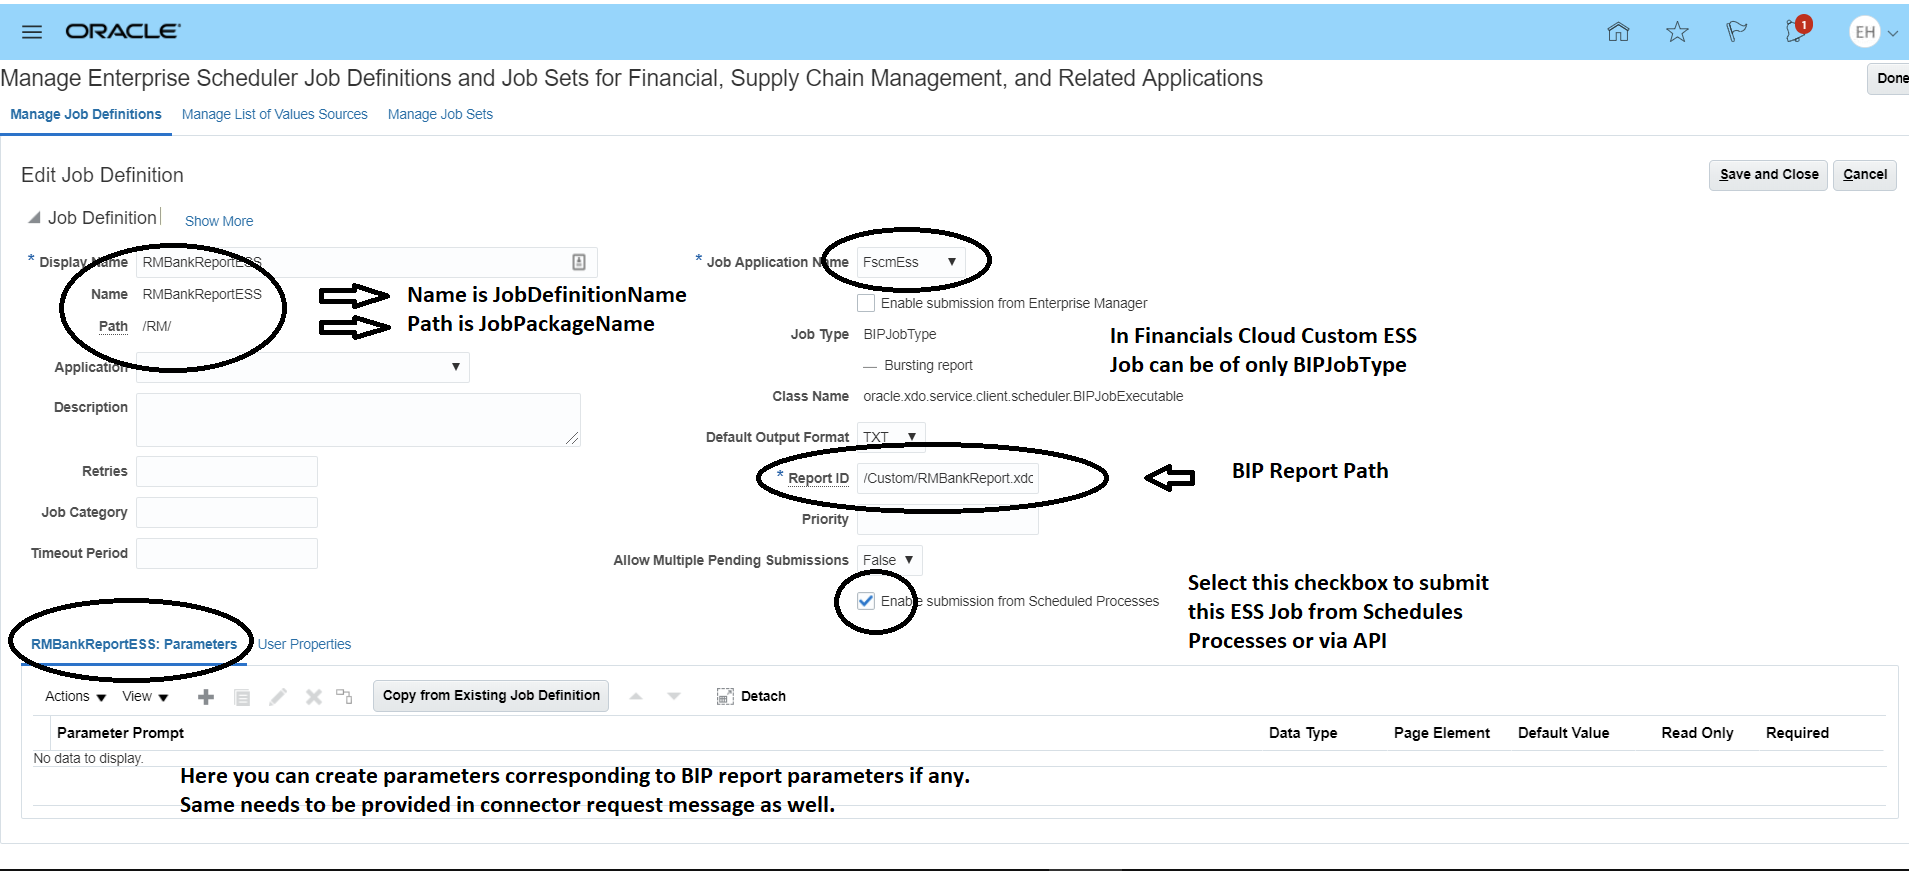Screen dimensions: 1909x871
Task: Click the BIPJobType job type value
Action: pyautogui.click(x=900, y=334)
